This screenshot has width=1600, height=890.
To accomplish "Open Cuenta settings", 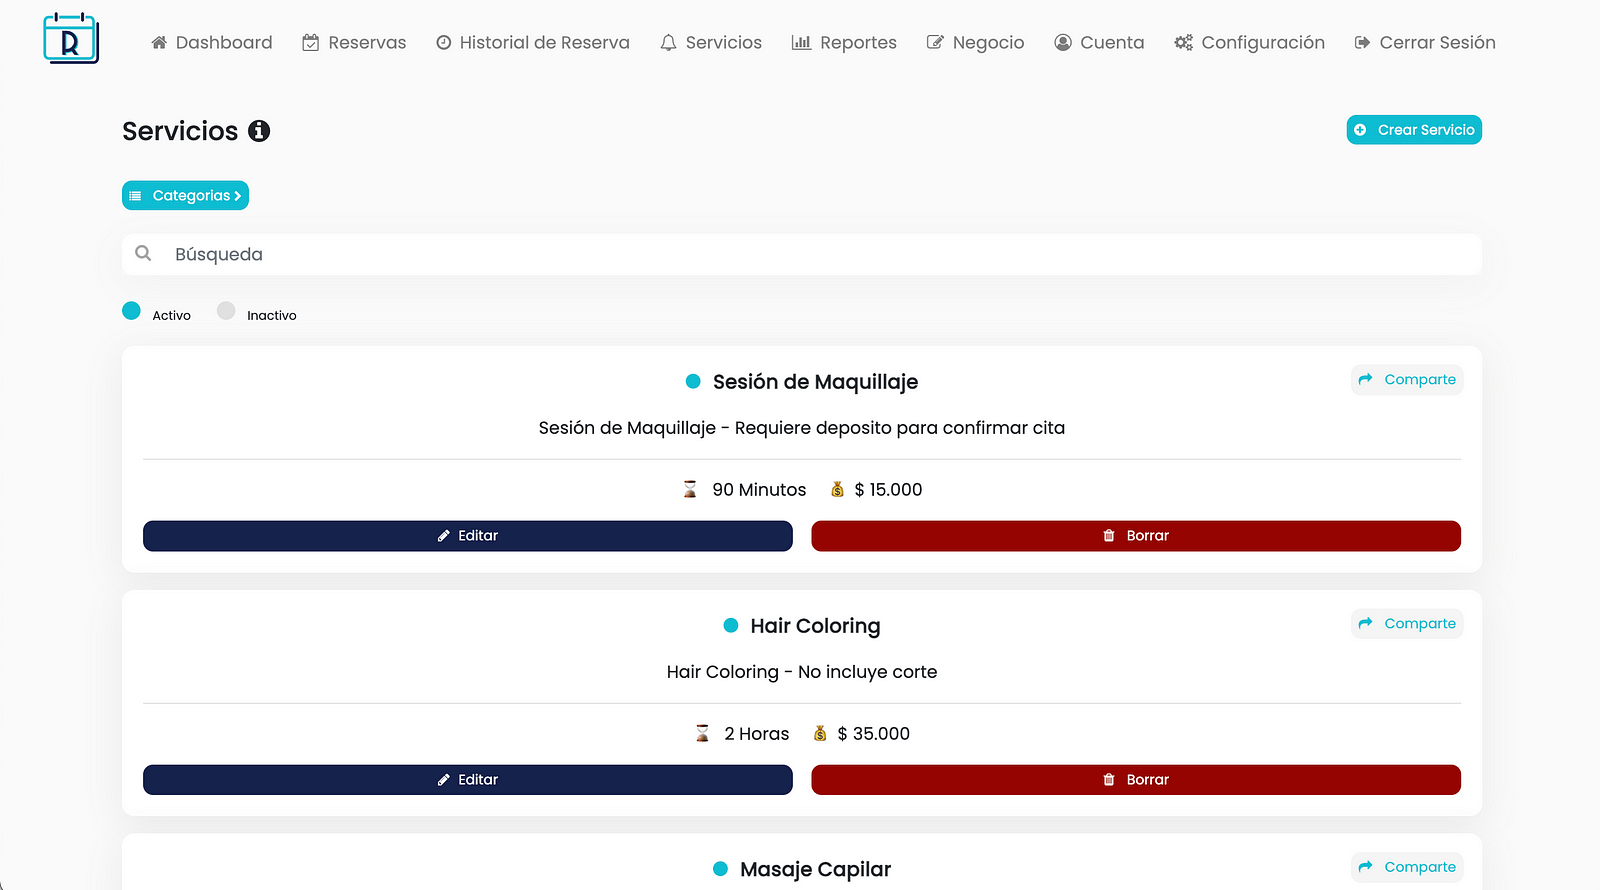I will pos(1099,42).
